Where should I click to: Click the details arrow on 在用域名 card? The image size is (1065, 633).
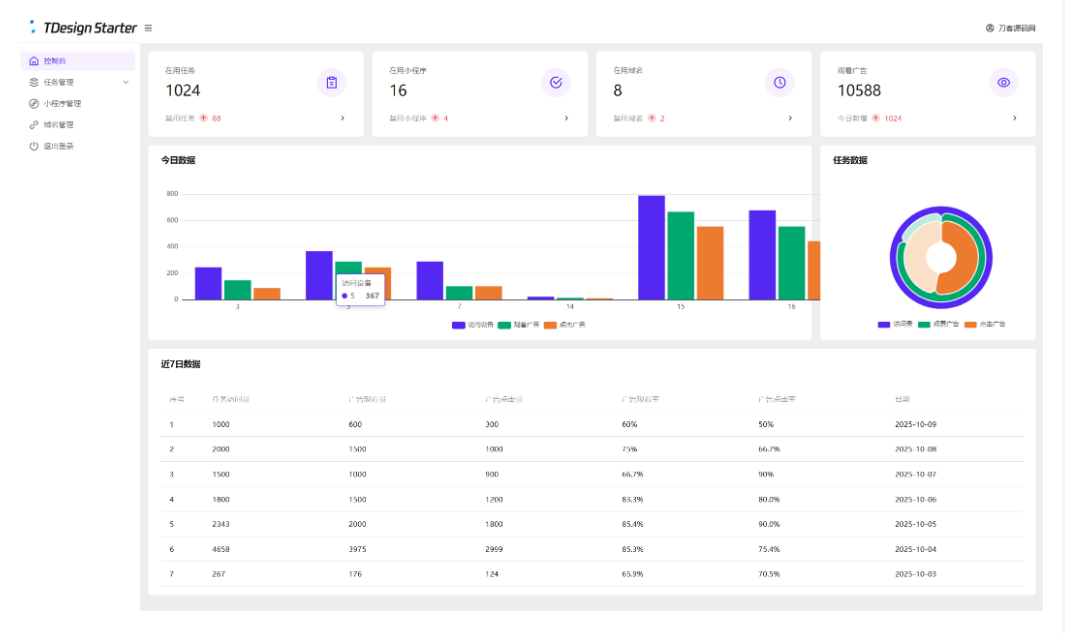click(x=790, y=118)
